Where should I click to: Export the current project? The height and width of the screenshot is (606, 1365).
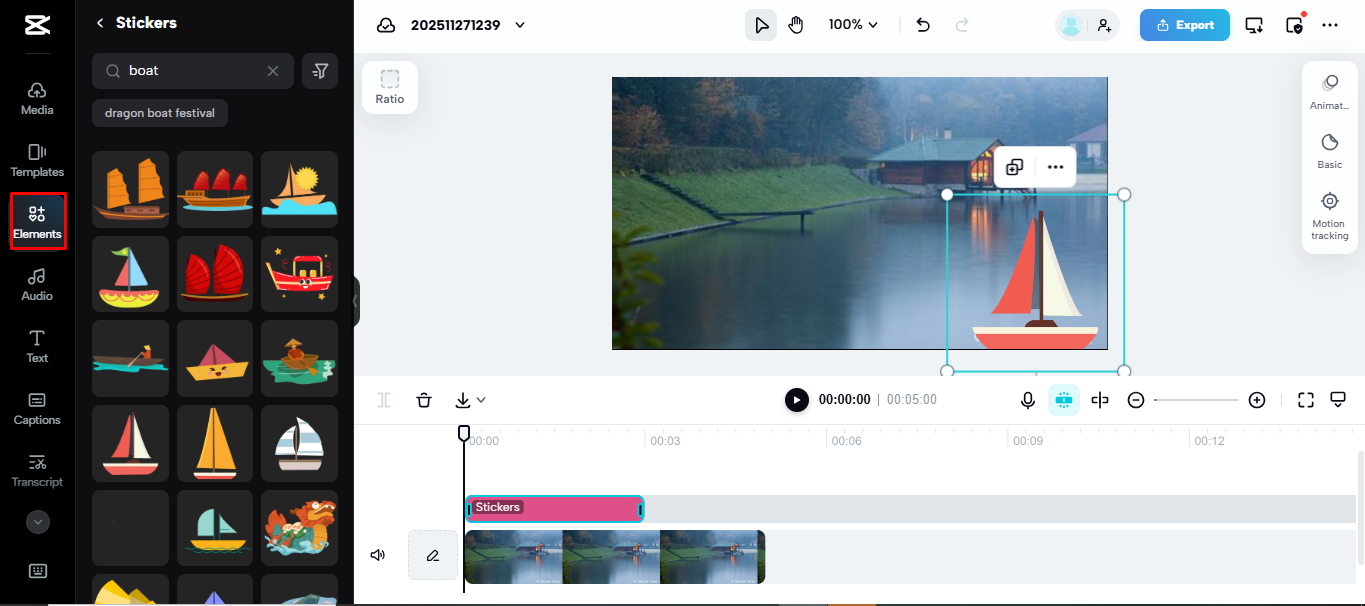coord(1184,24)
